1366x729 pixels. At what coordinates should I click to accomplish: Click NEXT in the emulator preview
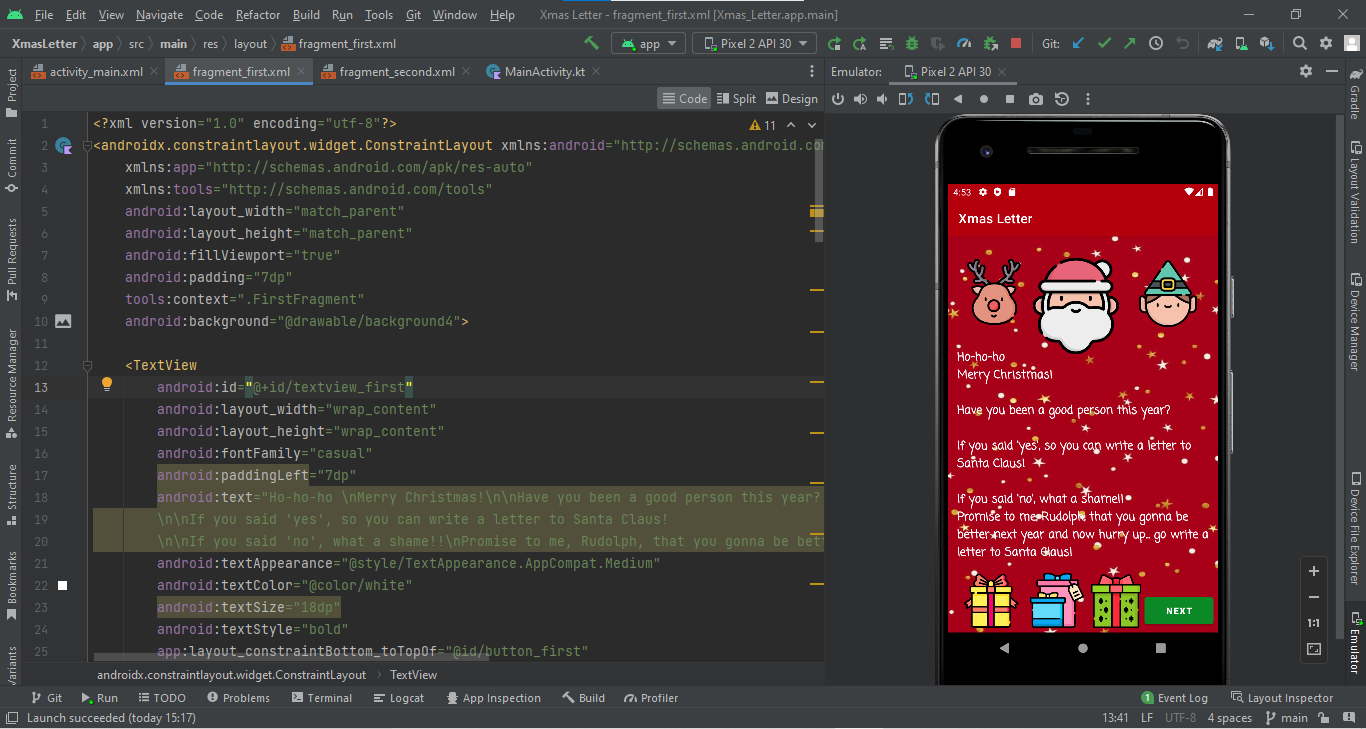(1179, 610)
